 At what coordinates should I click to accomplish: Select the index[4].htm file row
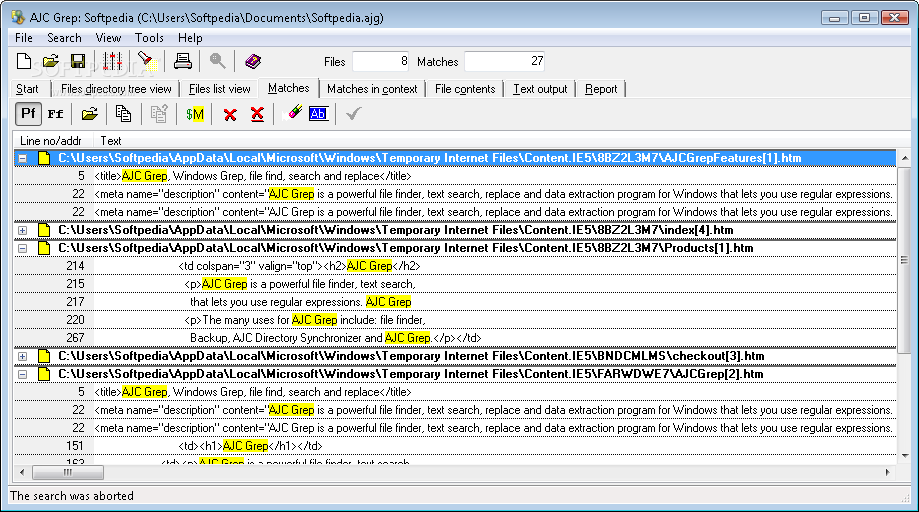click(455, 230)
